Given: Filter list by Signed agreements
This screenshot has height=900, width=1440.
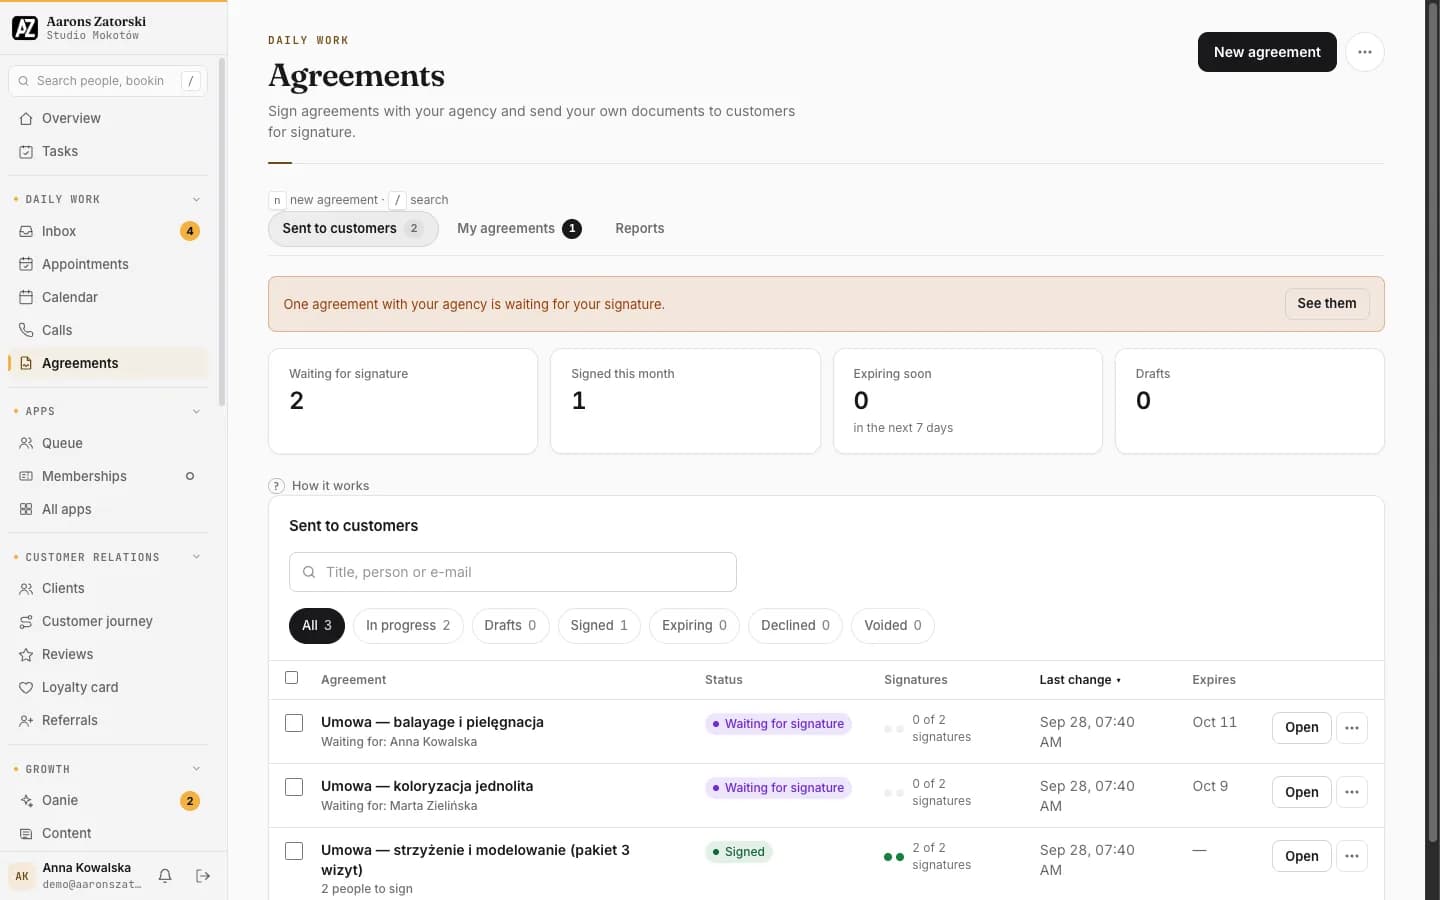Looking at the screenshot, I should click(x=599, y=626).
